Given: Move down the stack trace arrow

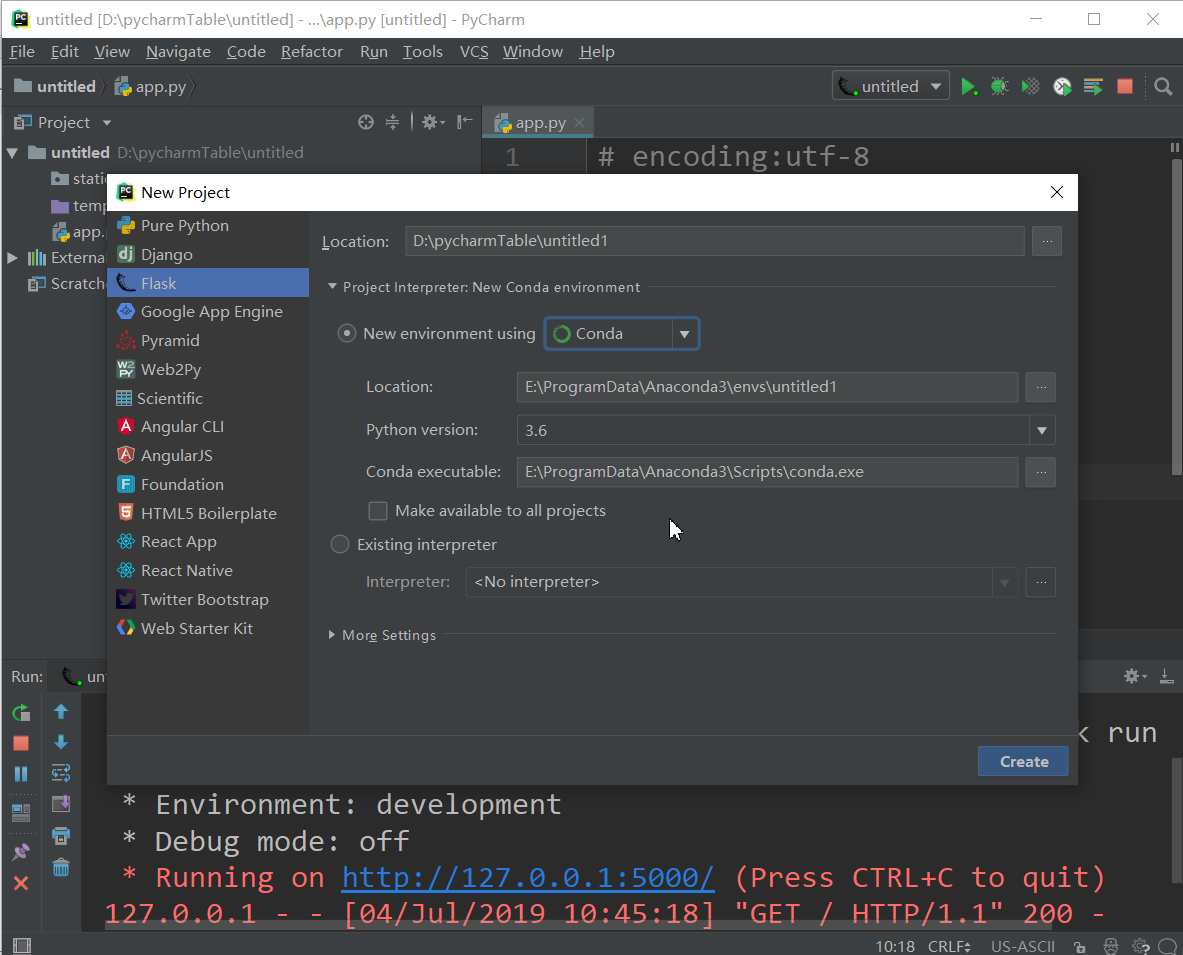Looking at the screenshot, I should pos(61,742).
